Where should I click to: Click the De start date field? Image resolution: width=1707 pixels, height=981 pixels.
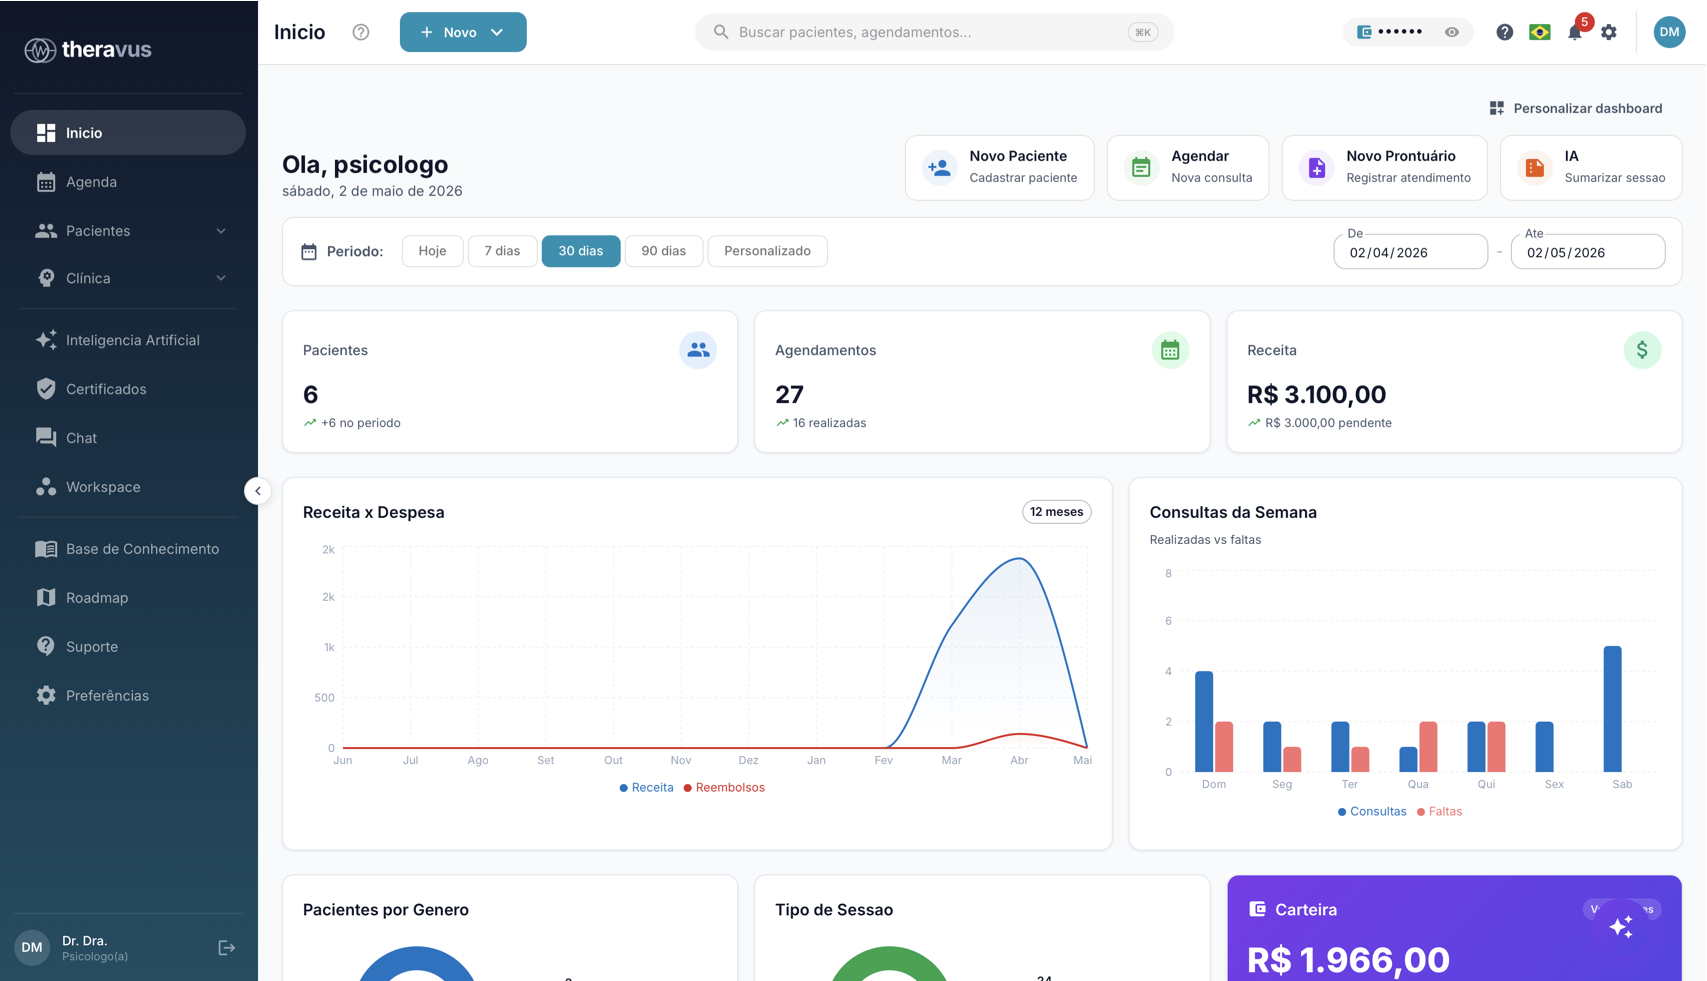pyautogui.click(x=1410, y=252)
